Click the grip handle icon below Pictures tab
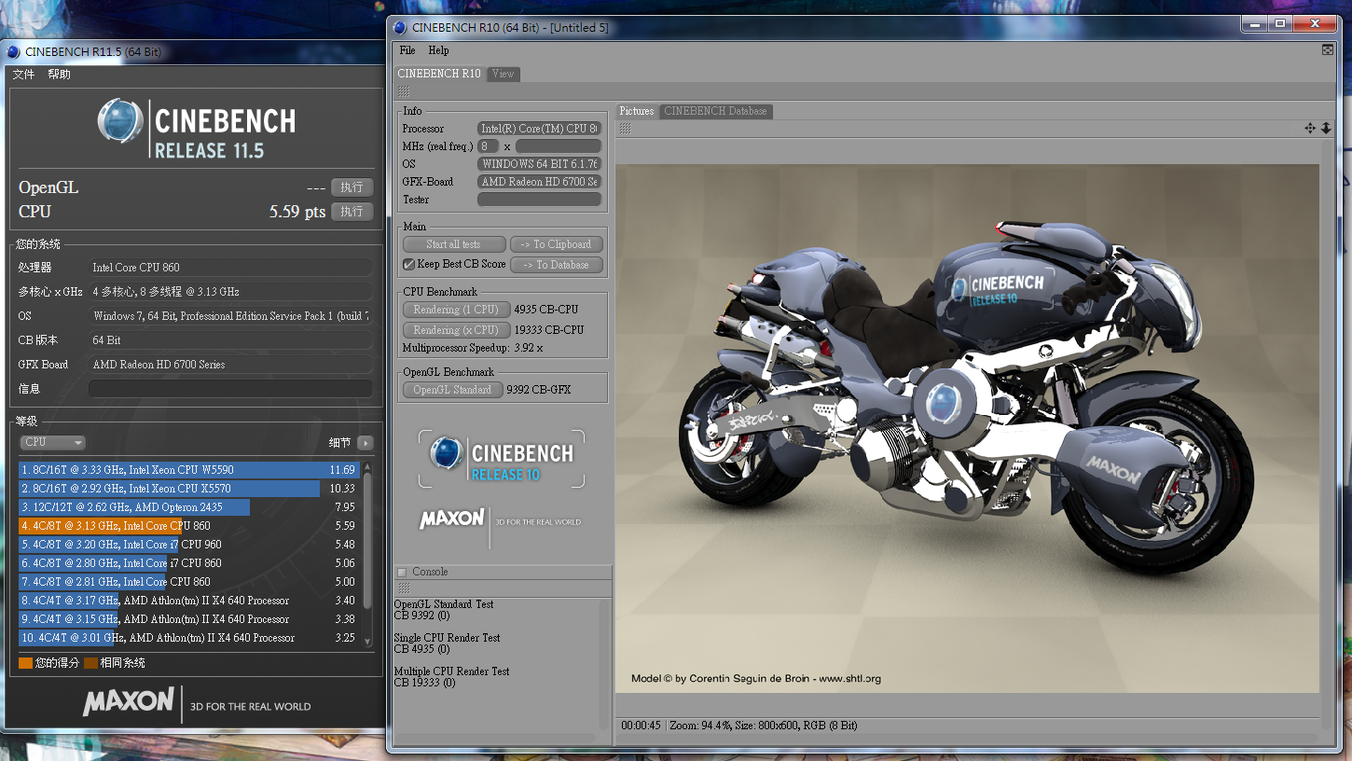1352x761 pixels. coord(624,128)
